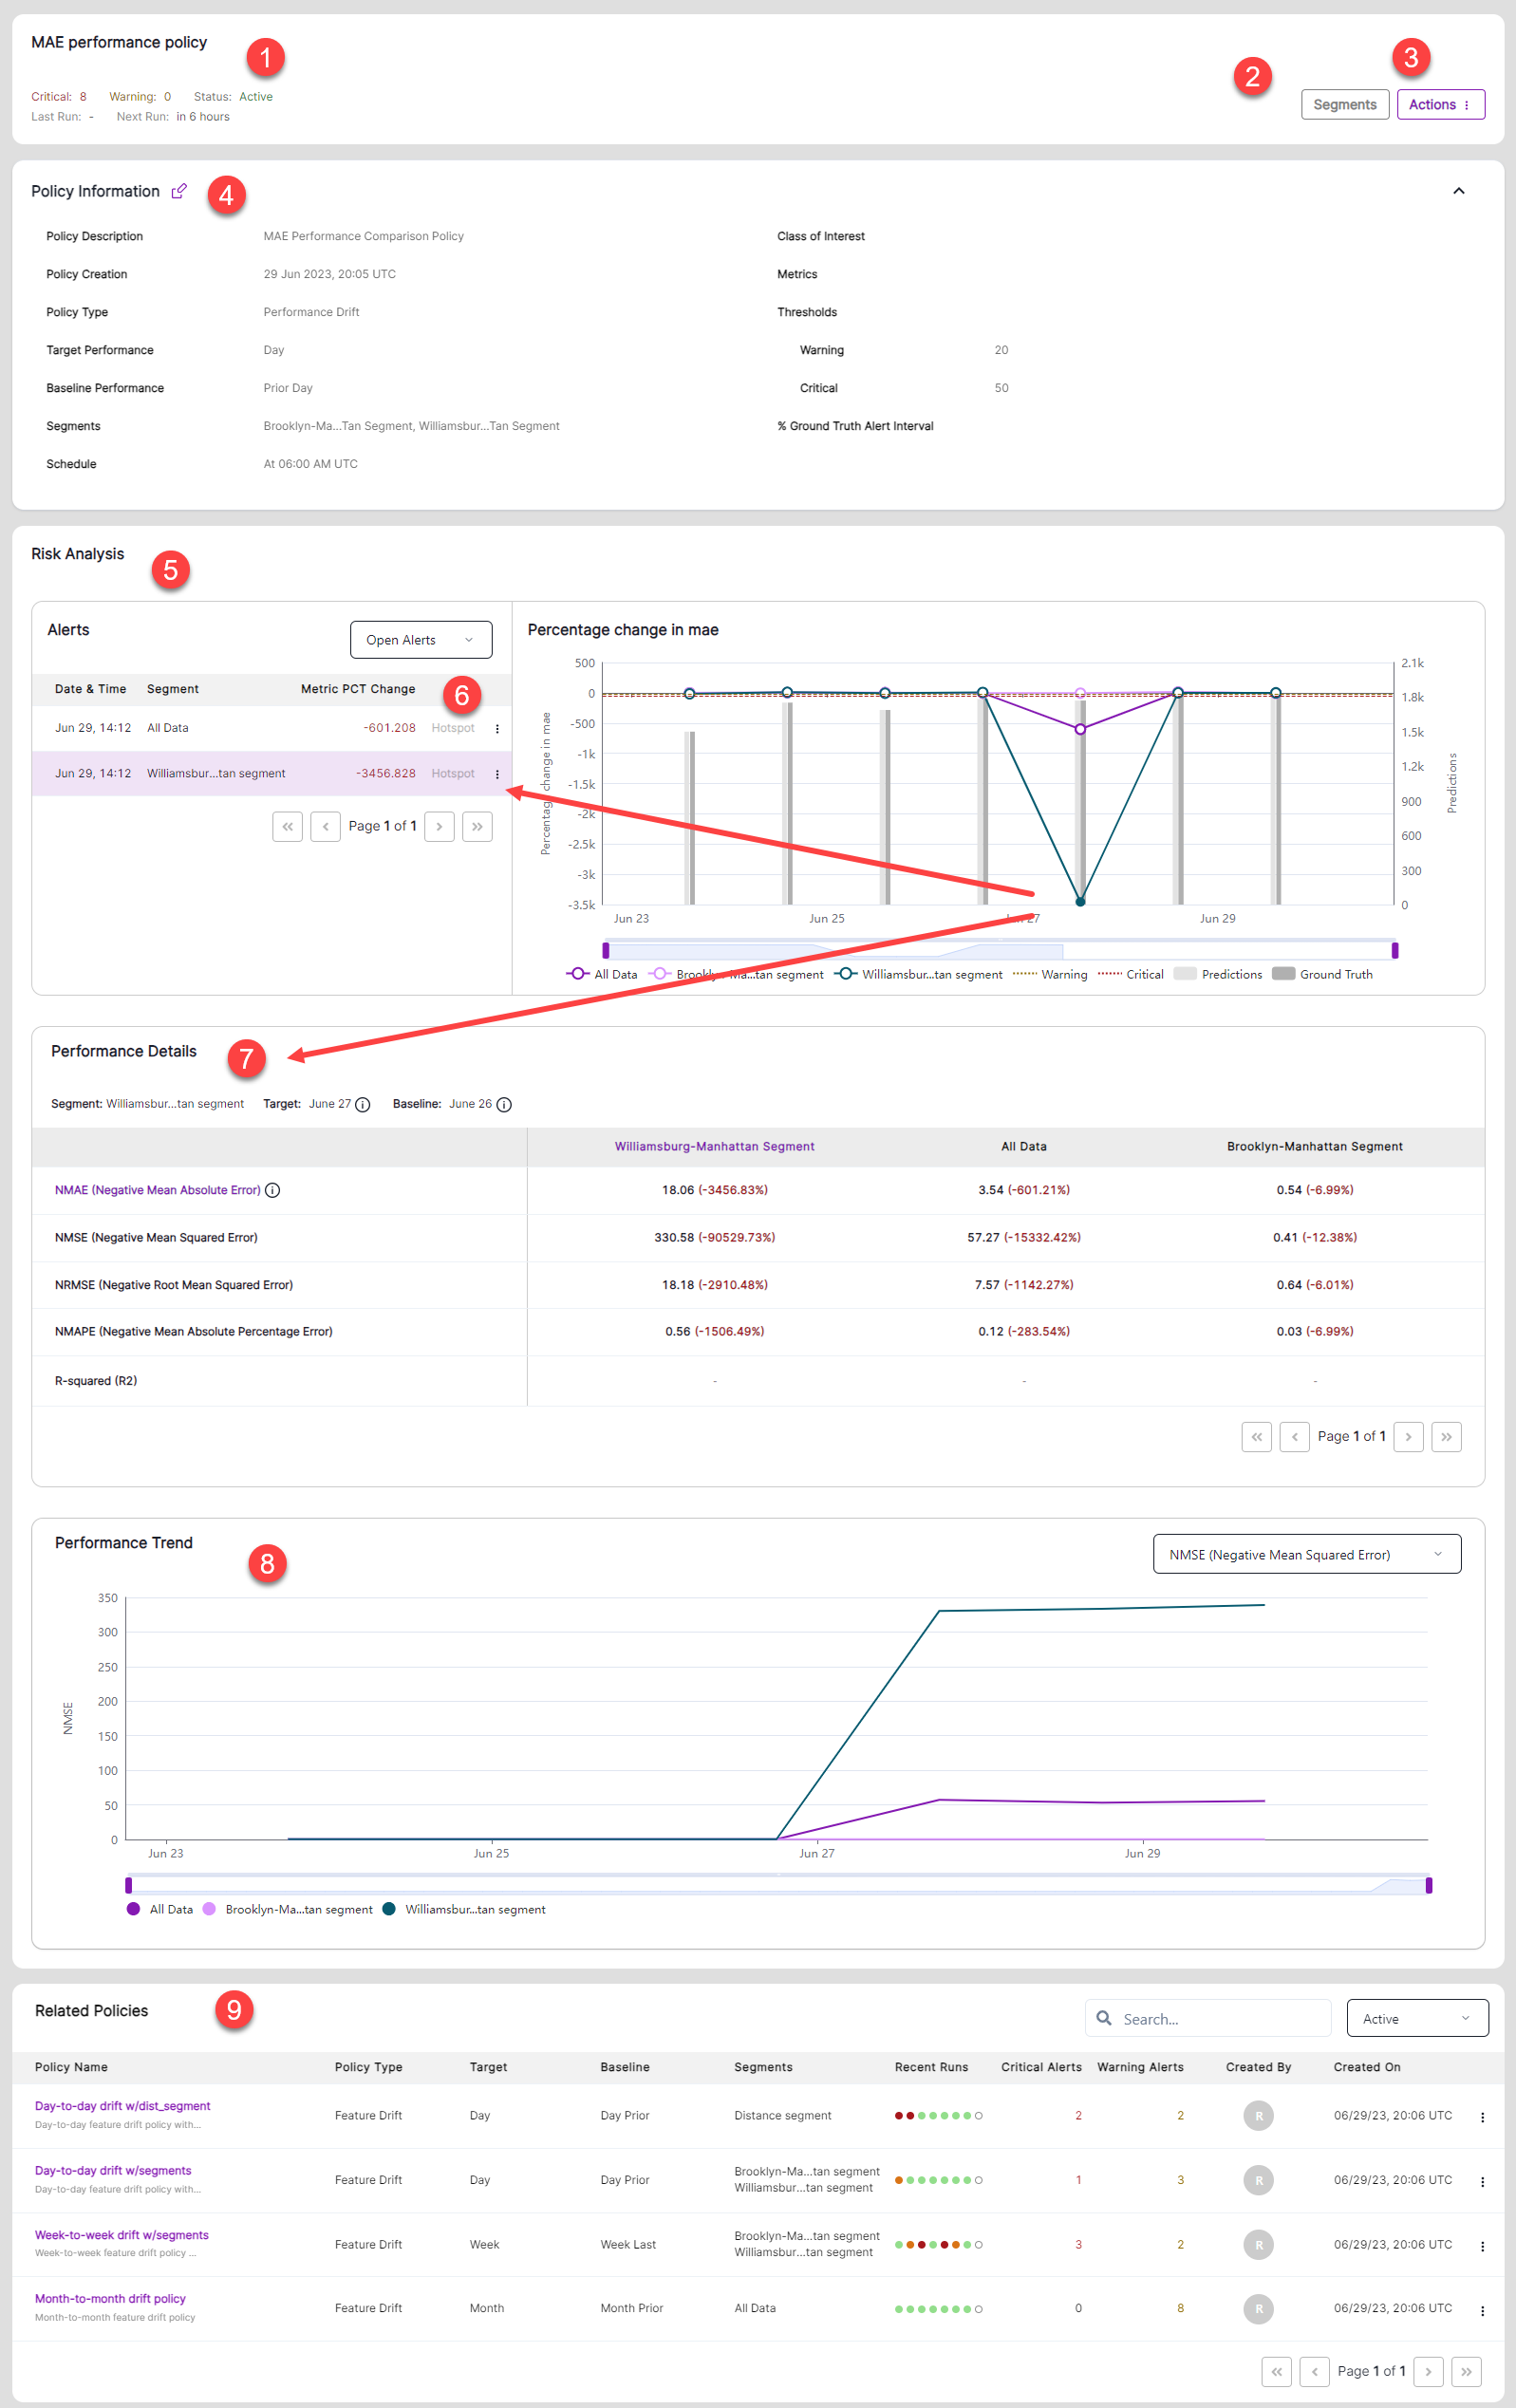The width and height of the screenshot is (1516, 2408).
Task: Go to previous page of Related Policies
Action: pos(1315,2371)
